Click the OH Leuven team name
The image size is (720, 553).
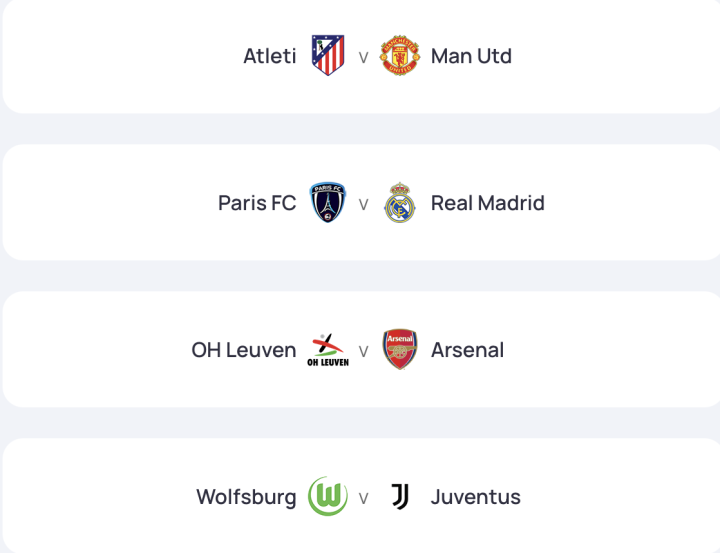(244, 350)
